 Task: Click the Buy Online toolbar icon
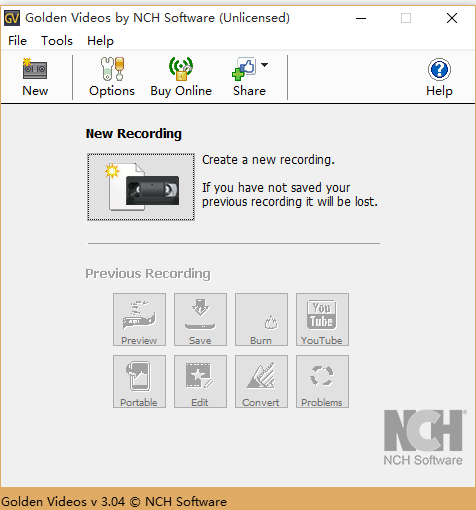point(181,77)
